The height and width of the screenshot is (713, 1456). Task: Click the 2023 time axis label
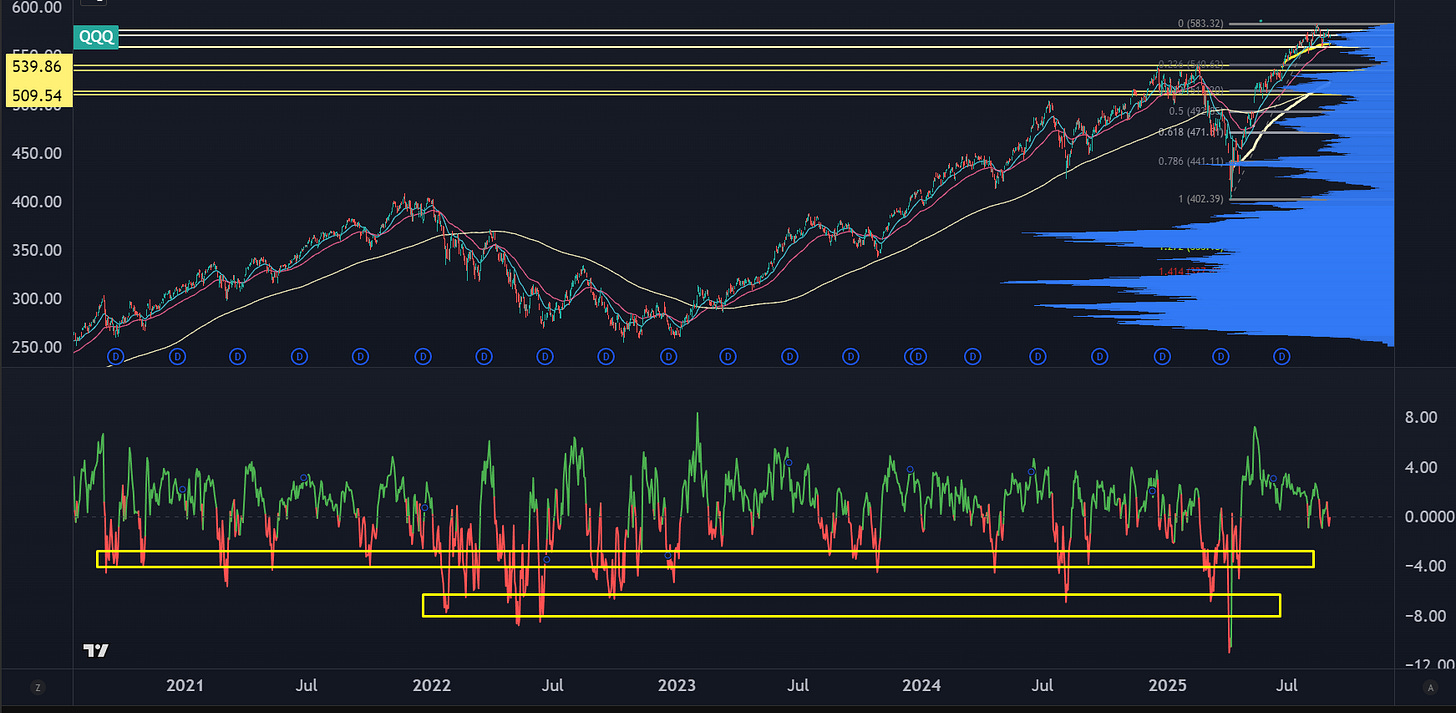[676, 686]
